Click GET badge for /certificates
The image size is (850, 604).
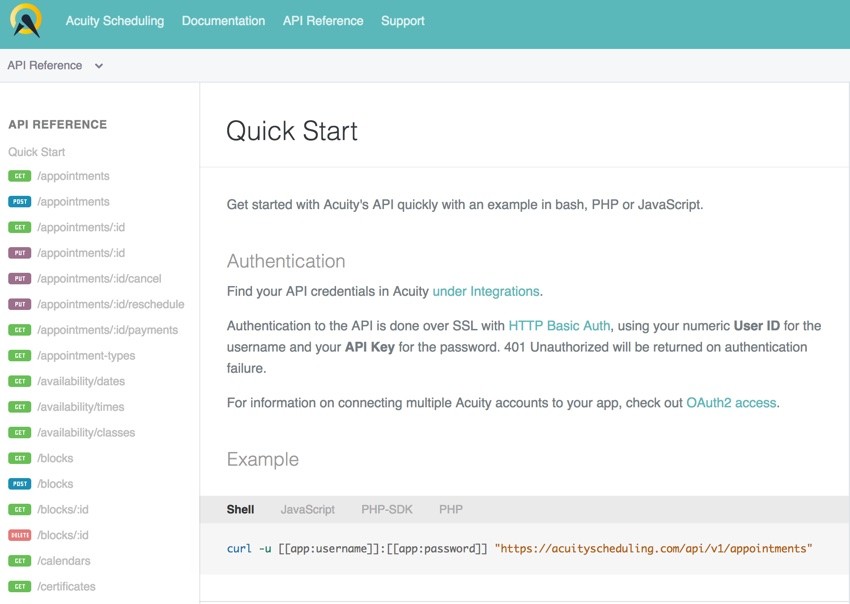coord(20,586)
